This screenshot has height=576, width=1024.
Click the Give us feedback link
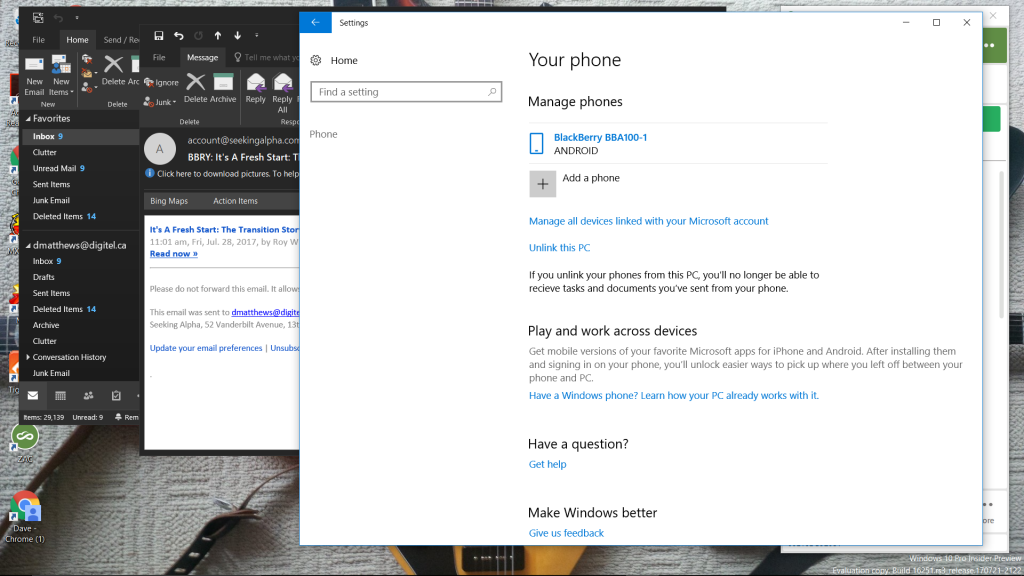(x=566, y=533)
